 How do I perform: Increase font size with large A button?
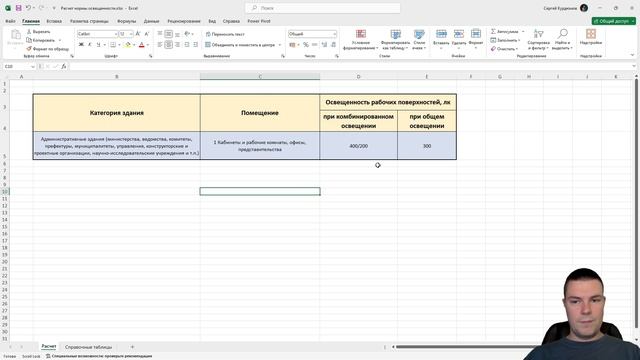click(x=138, y=34)
